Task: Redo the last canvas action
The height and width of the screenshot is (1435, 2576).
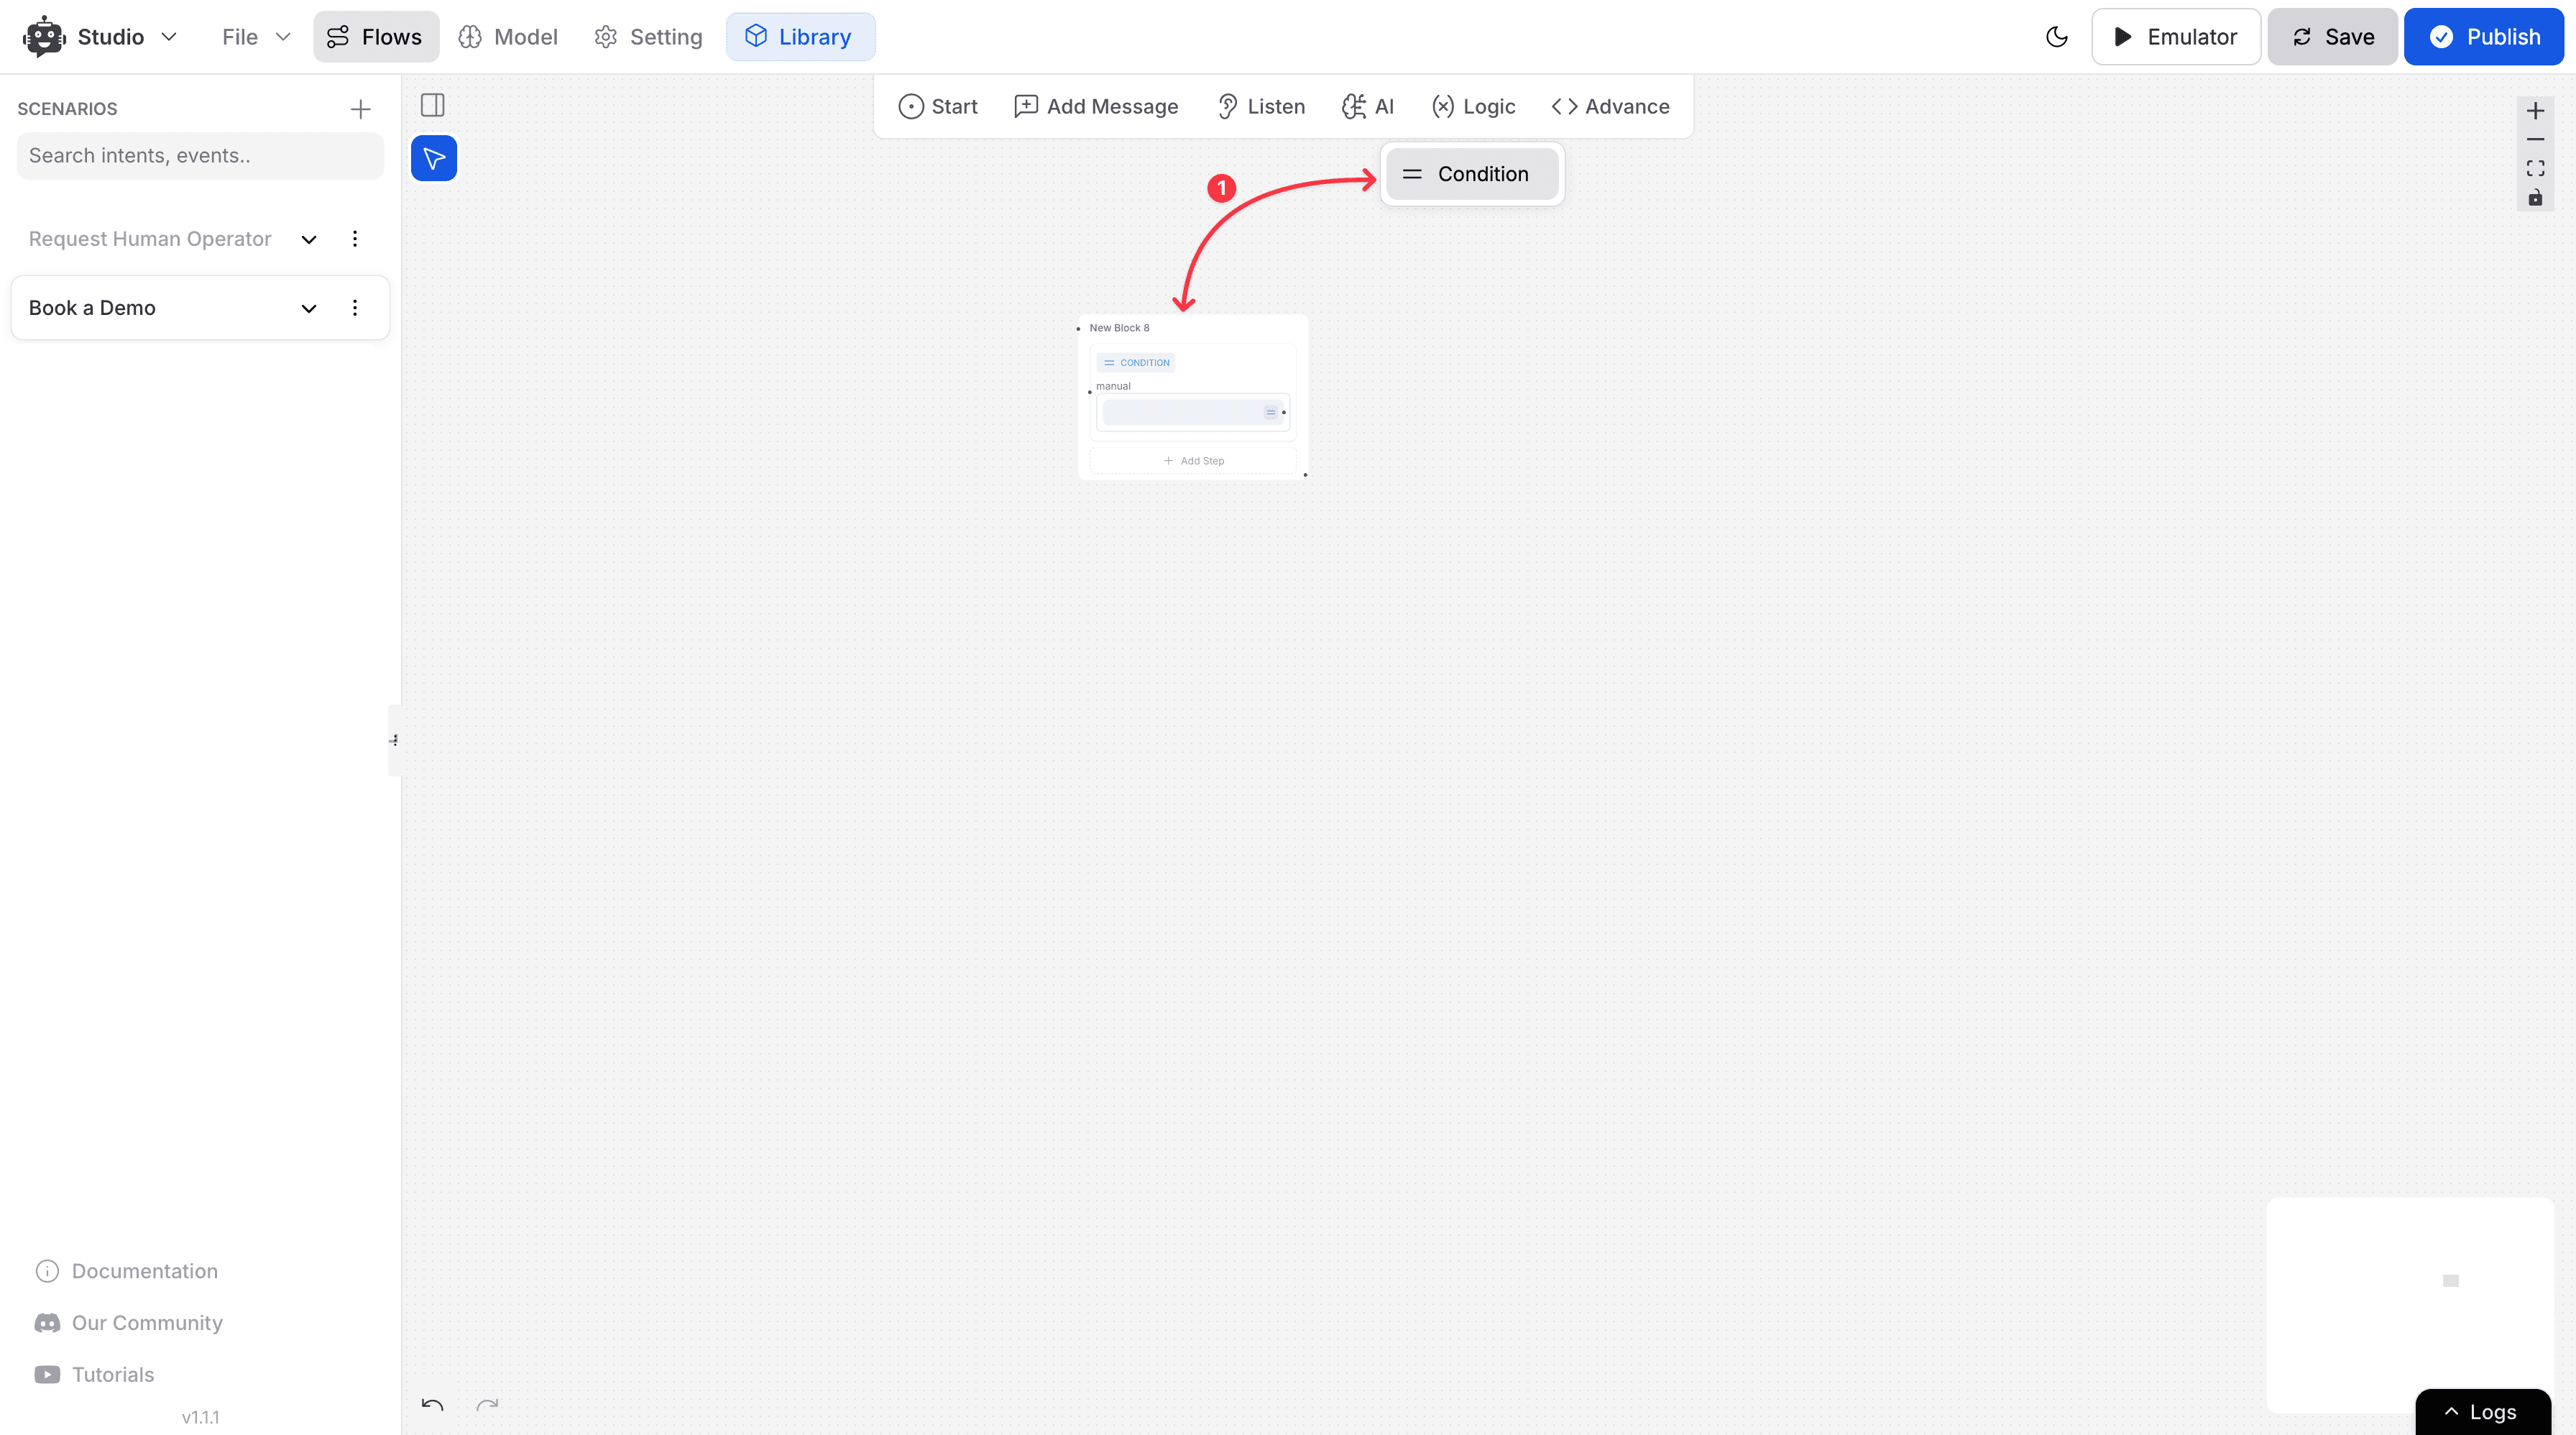Action: [x=487, y=1405]
